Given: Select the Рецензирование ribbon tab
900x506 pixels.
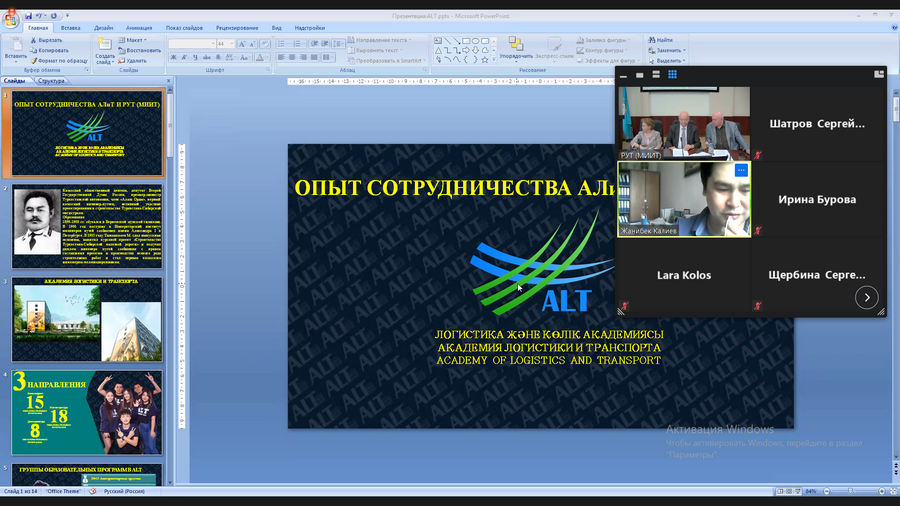Looking at the screenshot, I should coord(237,28).
